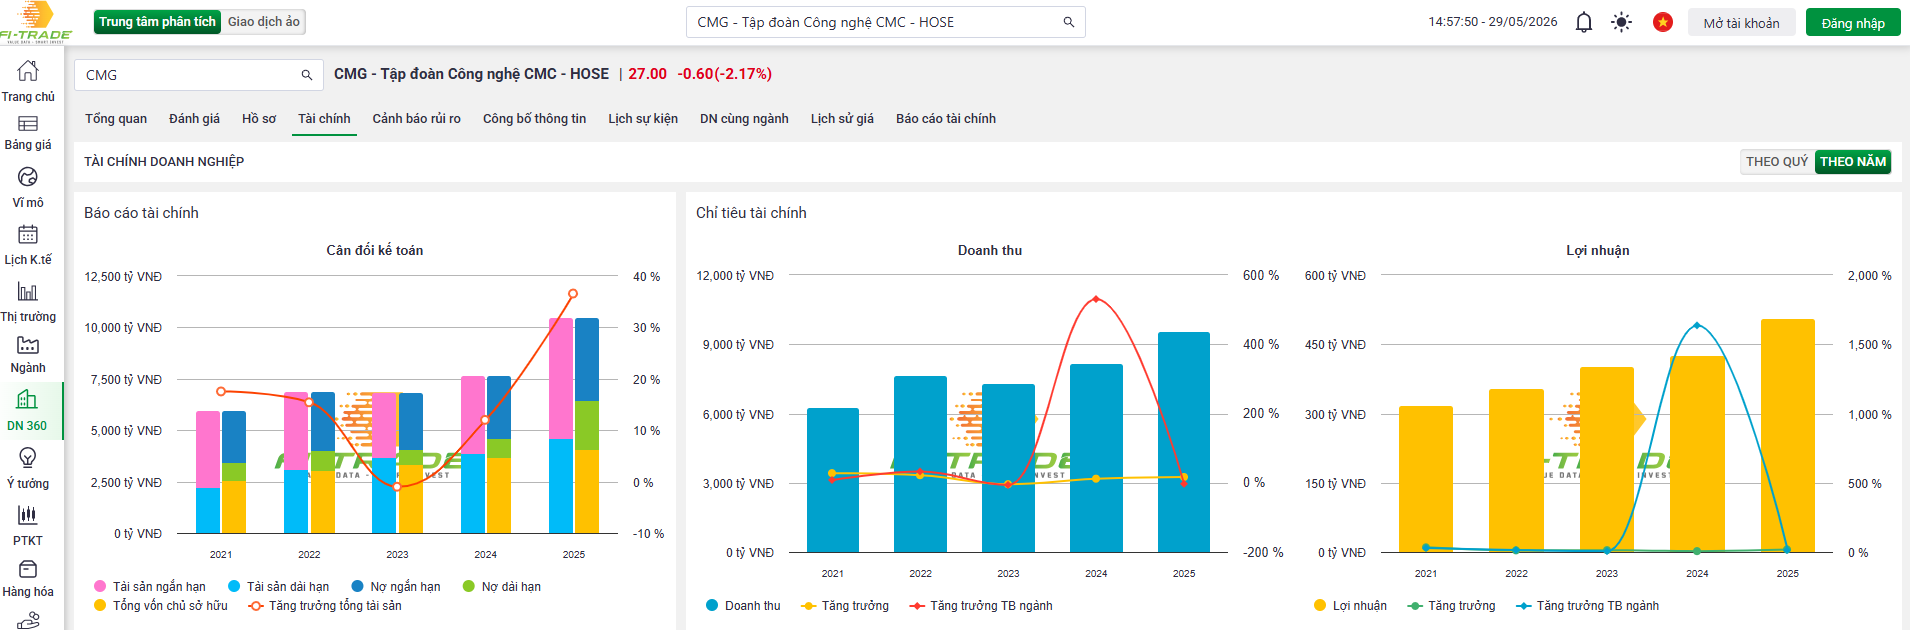Viewport: 1910px width, 630px height.
Task: Switch to Theo Năm view
Action: click(x=1853, y=162)
